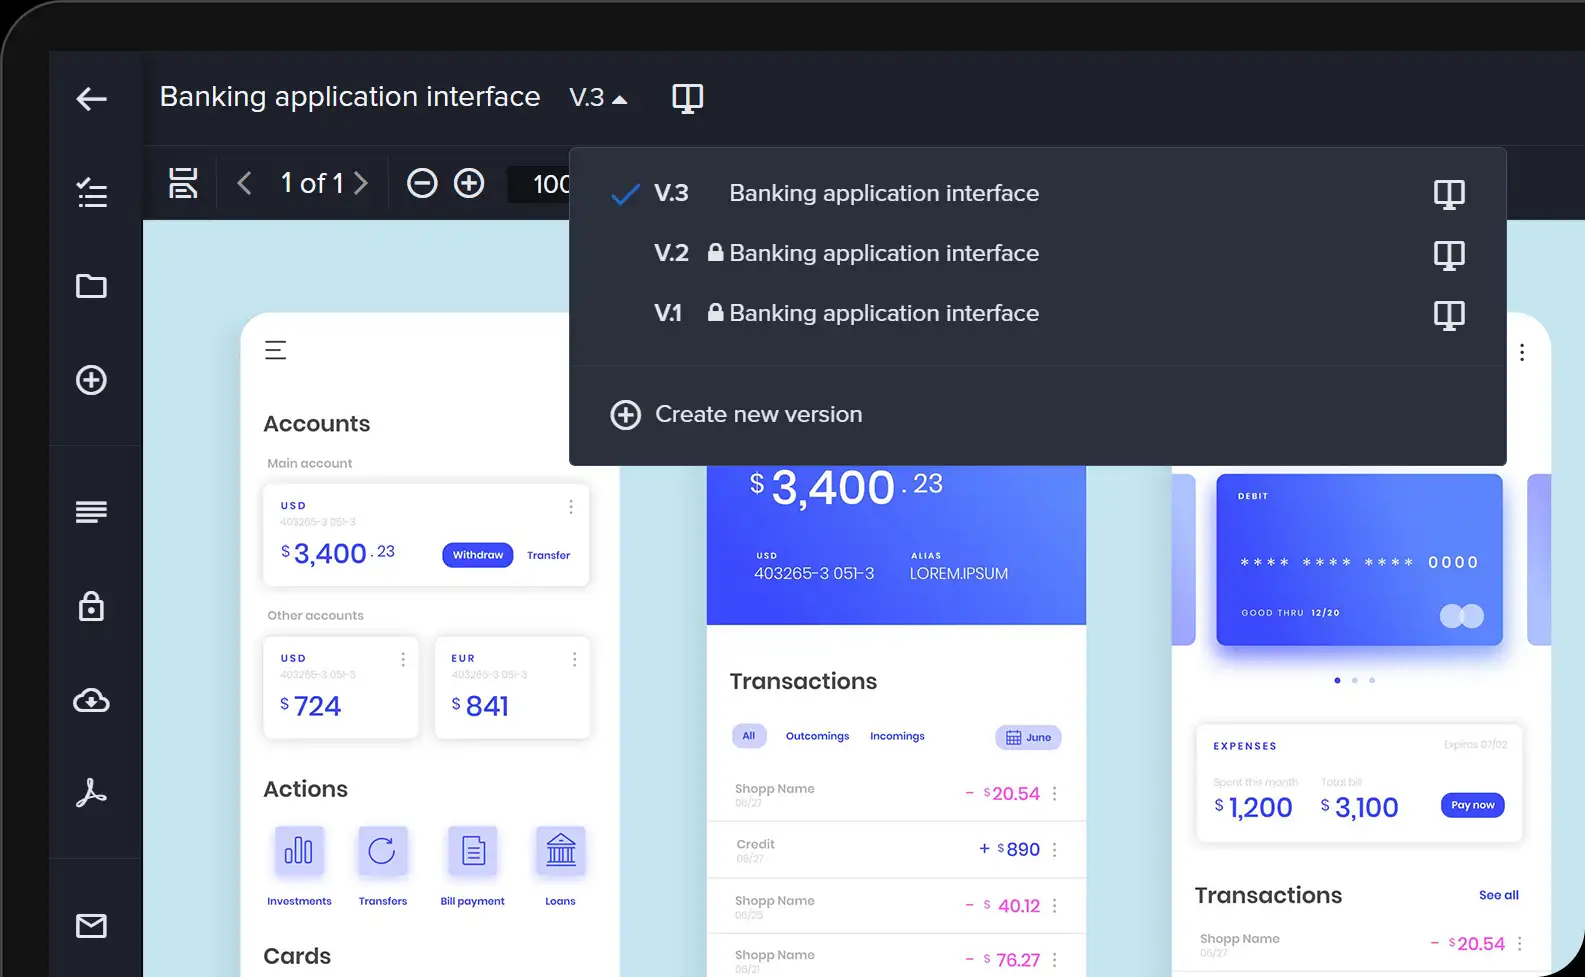The image size is (1585, 977).
Task: Go to the previous page arrow
Action: click(x=244, y=183)
